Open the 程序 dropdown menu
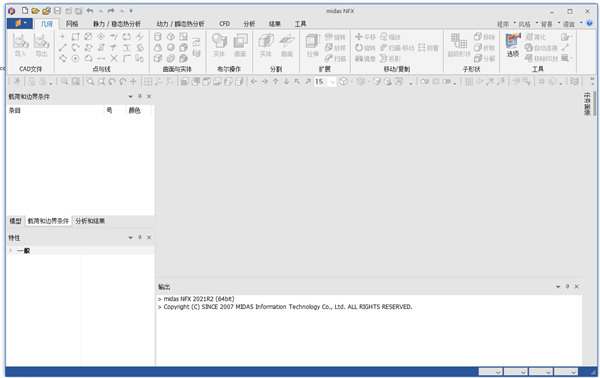 tap(506, 24)
